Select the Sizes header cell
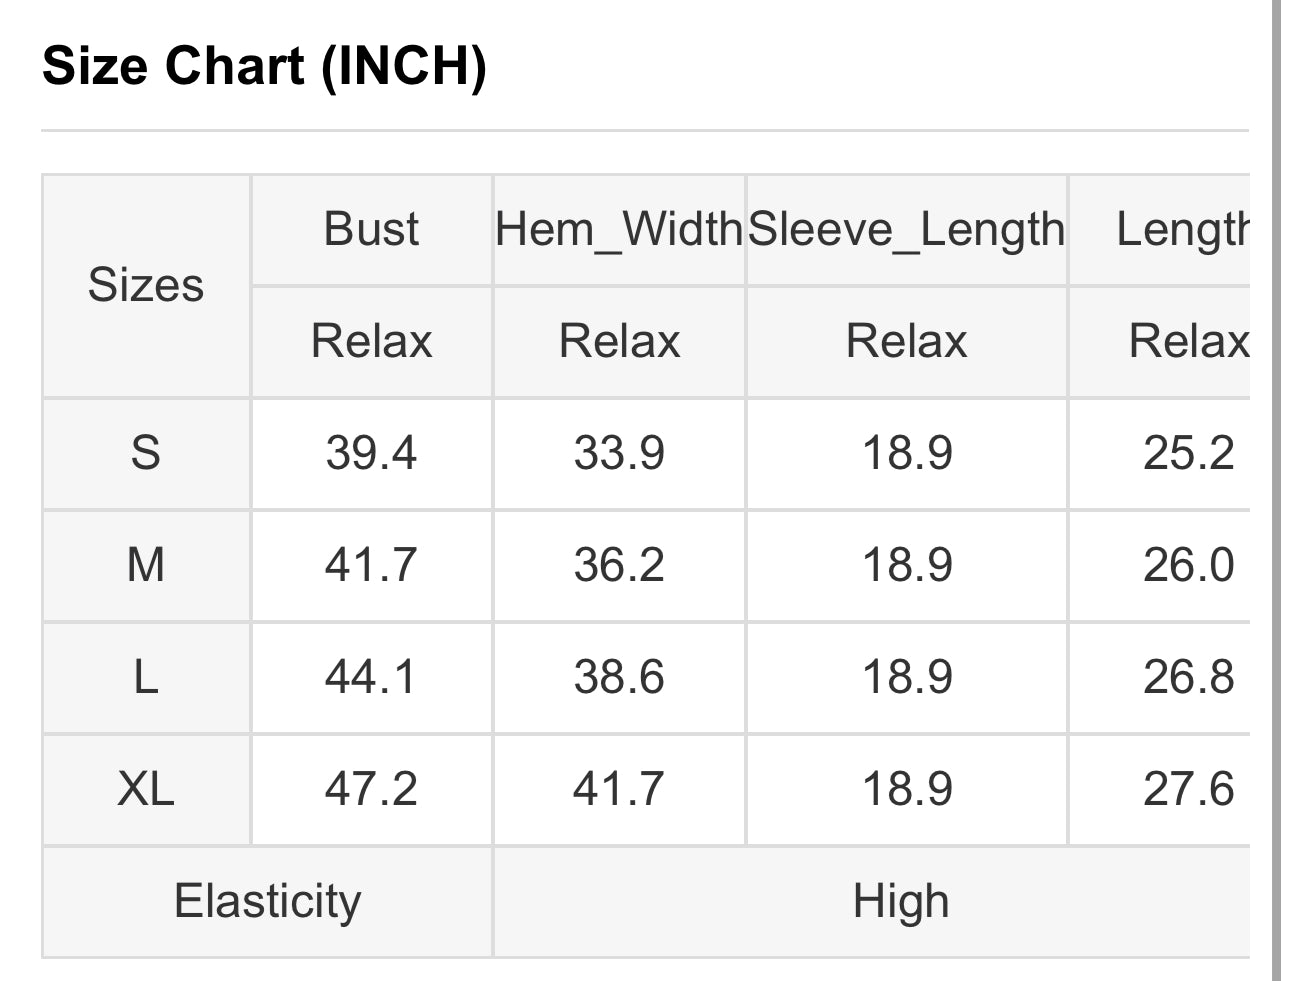This screenshot has height=981, width=1290. [x=146, y=285]
